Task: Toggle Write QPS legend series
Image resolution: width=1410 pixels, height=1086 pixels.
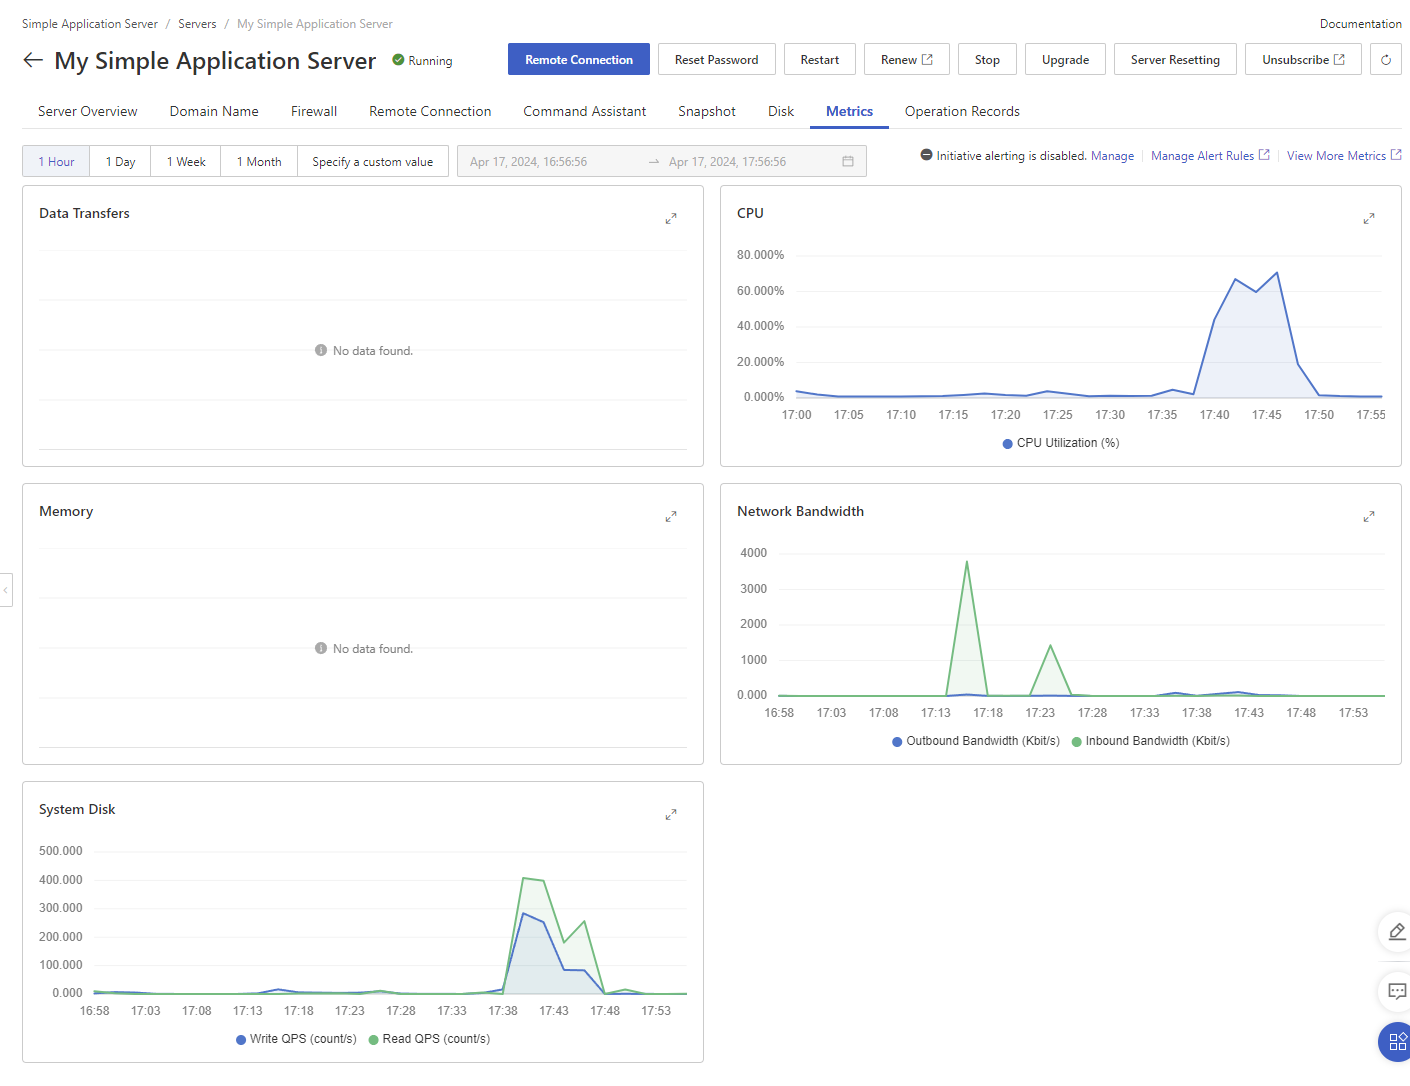Action: [296, 1039]
